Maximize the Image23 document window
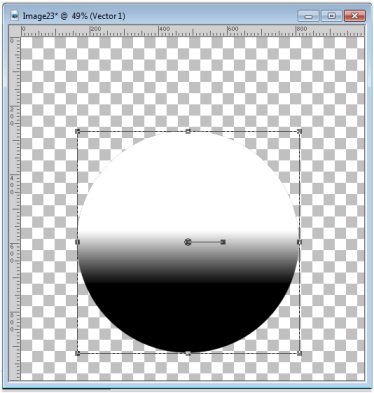Screen dimensions: 374x393 point(332,16)
